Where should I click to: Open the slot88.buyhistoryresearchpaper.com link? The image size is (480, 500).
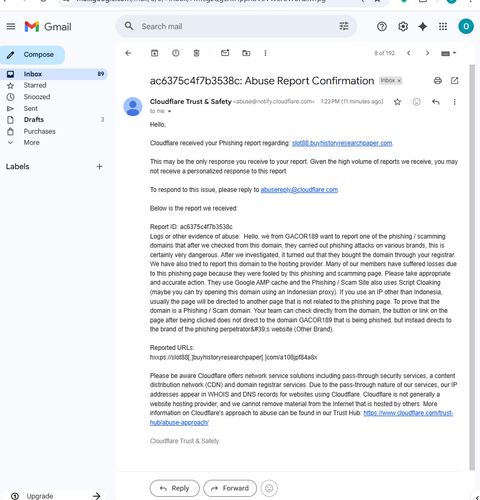pyautogui.click(x=342, y=143)
